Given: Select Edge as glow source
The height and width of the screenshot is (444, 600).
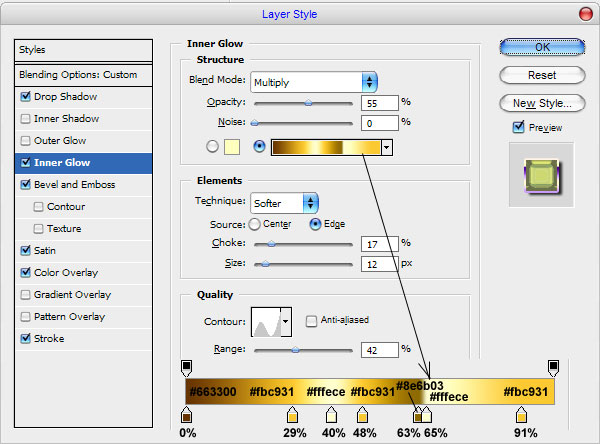Looking at the screenshot, I should [315, 224].
